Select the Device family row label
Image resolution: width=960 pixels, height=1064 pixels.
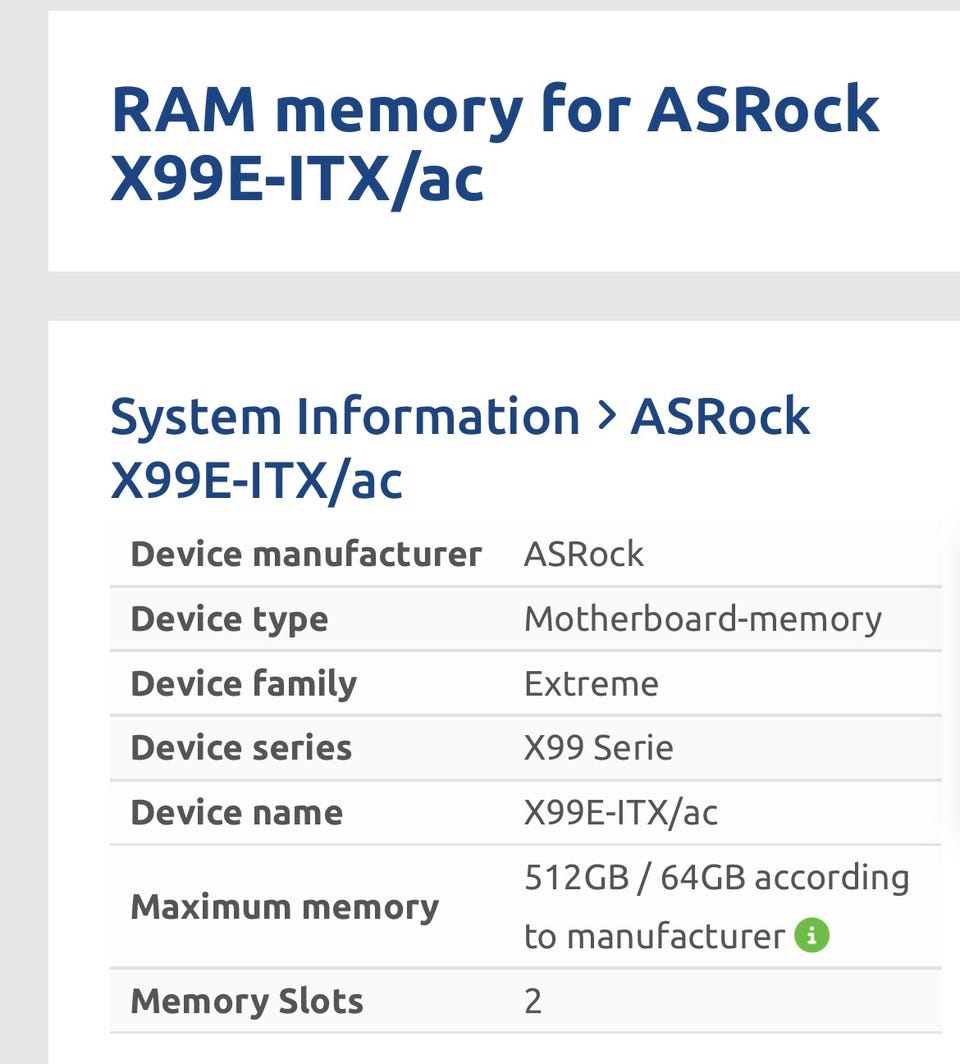(x=244, y=683)
